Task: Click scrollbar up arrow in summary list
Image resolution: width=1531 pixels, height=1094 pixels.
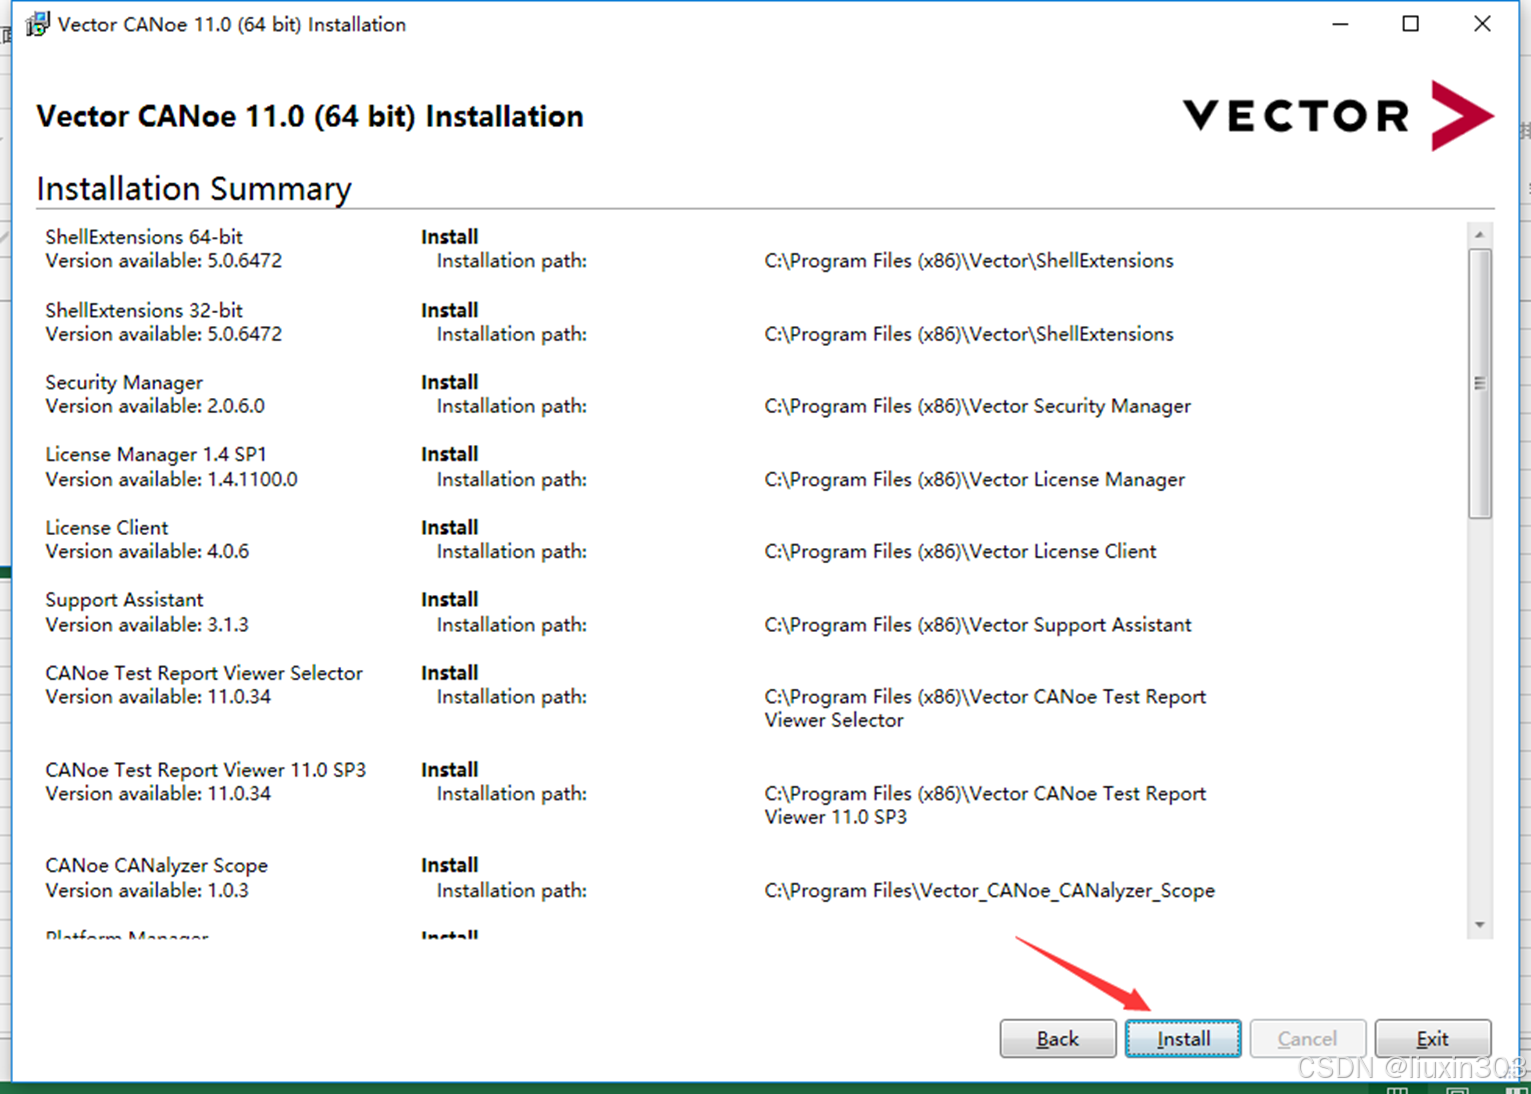Action: (x=1480, y=235)
